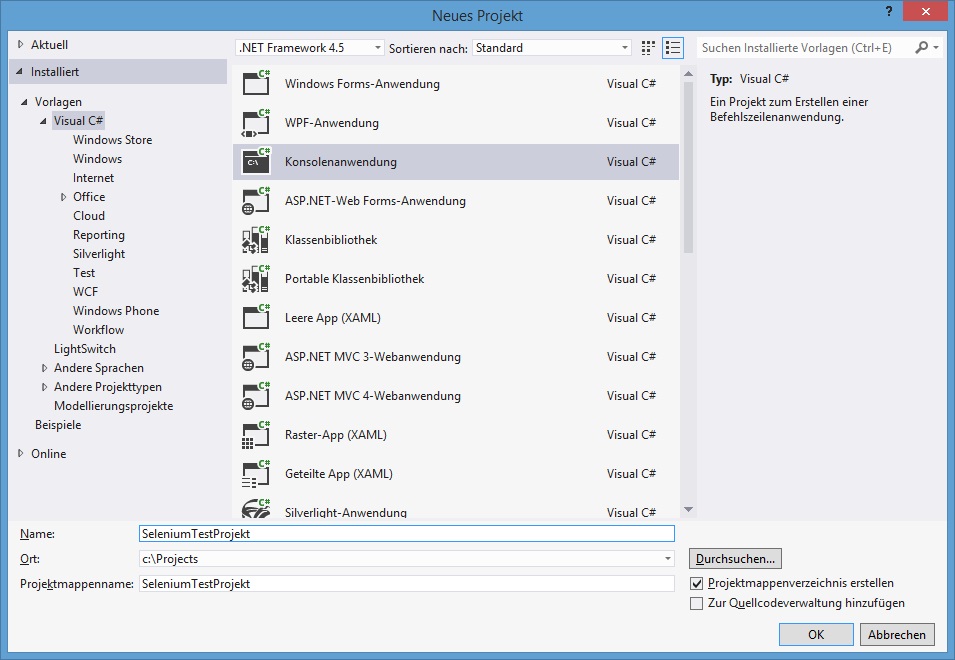955x660 pixels.
Task: Open the dialog help question mark
Action: [889, 11]
